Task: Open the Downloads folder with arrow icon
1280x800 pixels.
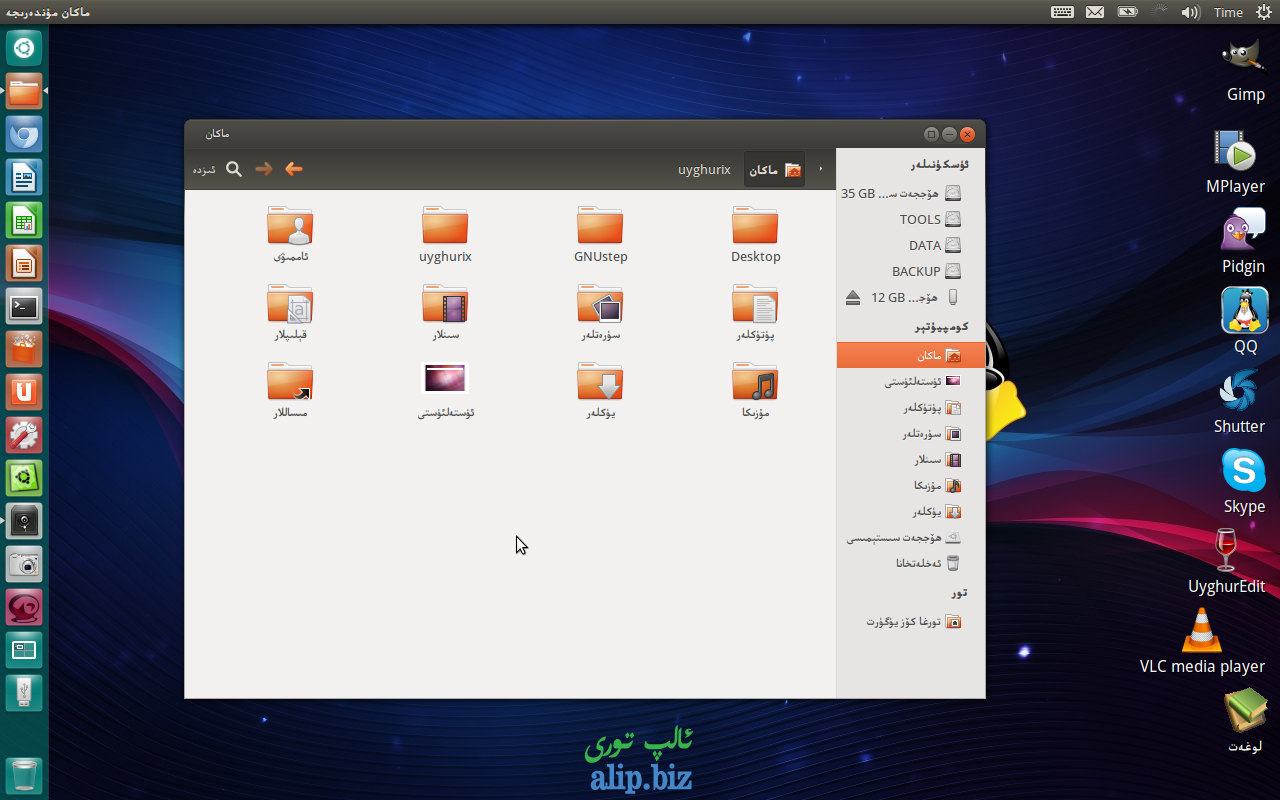Action: click(600, 390)
